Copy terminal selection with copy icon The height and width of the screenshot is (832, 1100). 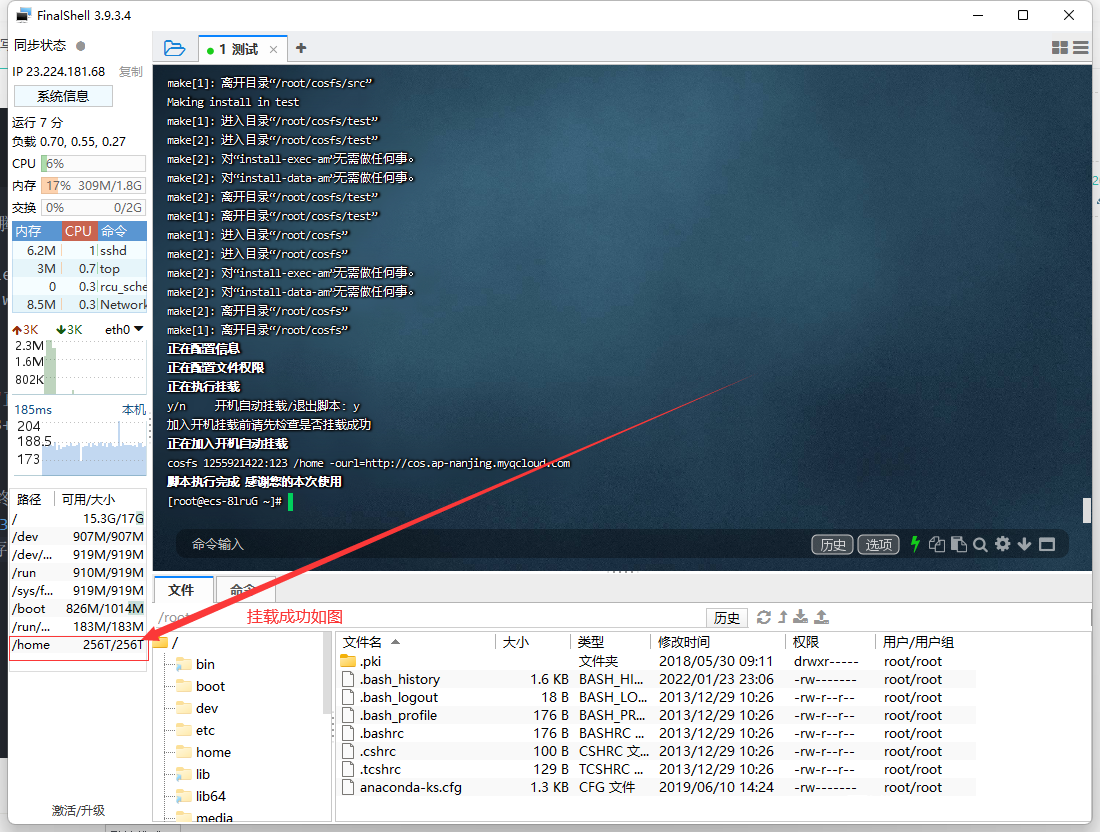coord(937,544)
